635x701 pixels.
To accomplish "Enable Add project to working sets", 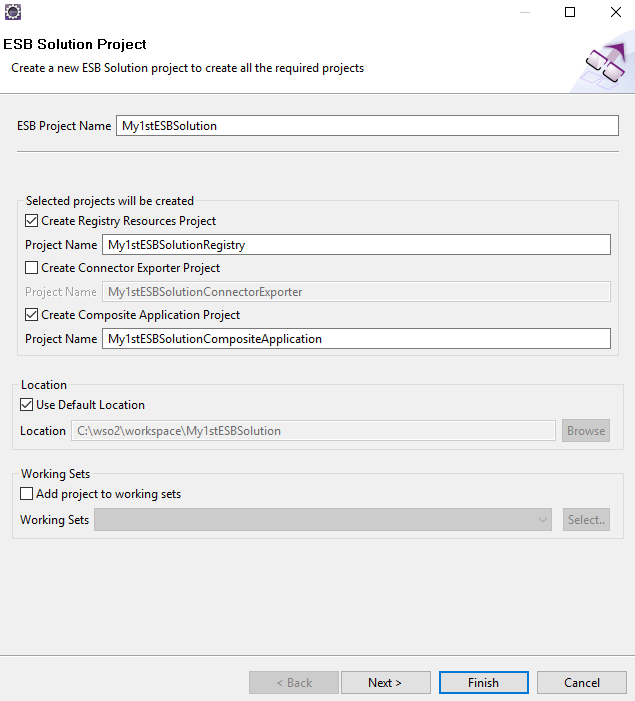I will pos(27,494).
